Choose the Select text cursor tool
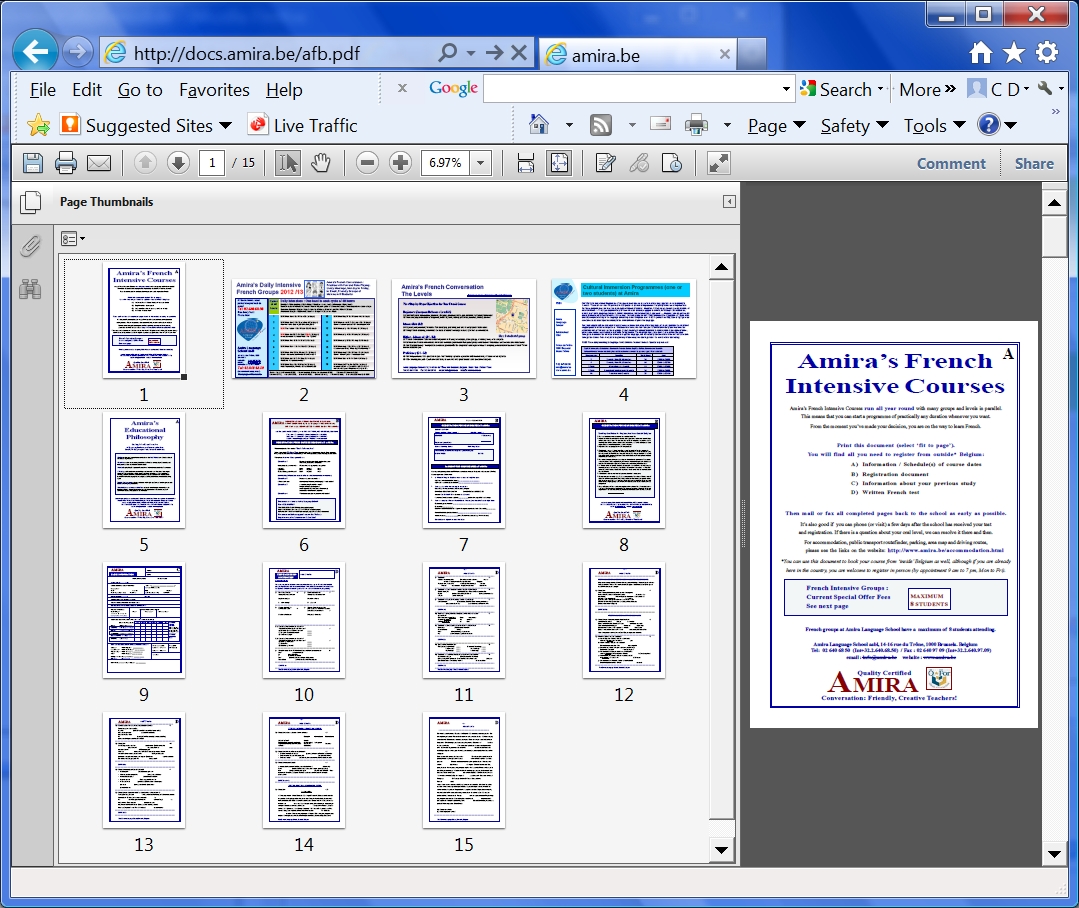1079x908 pixels. [x=288, y=163]
